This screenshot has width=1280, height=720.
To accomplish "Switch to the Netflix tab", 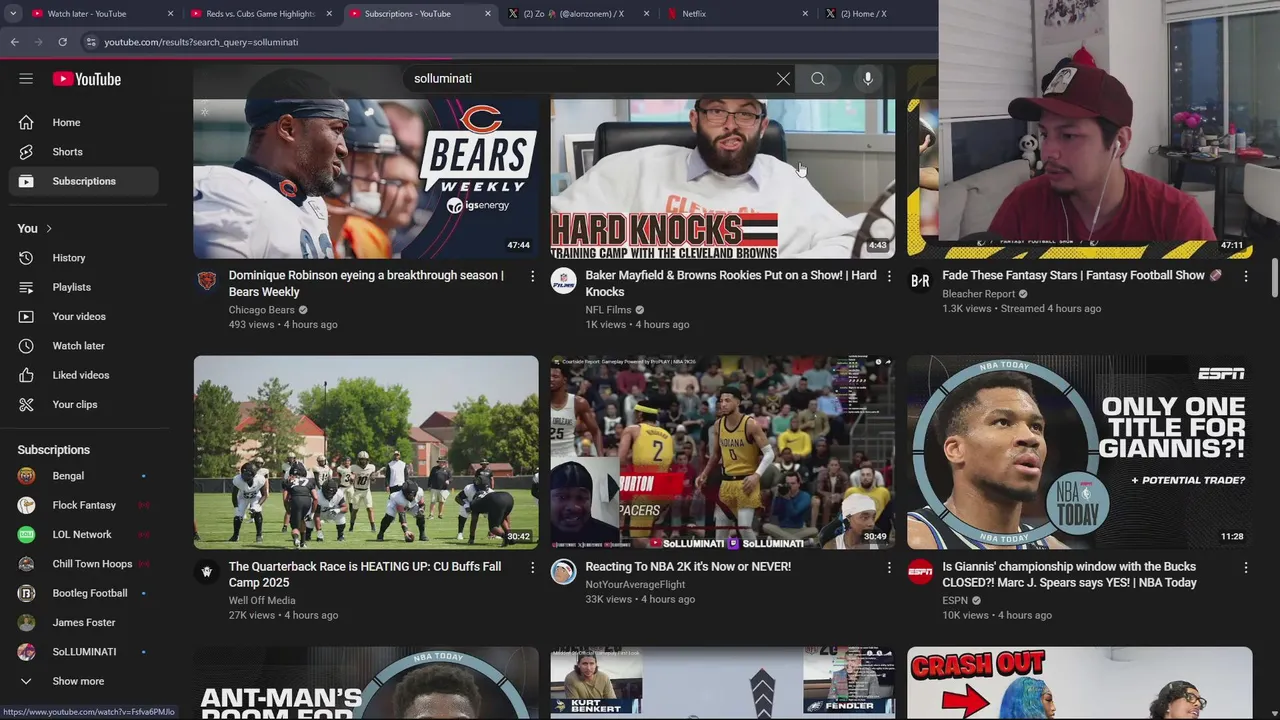I will [737, 14].
